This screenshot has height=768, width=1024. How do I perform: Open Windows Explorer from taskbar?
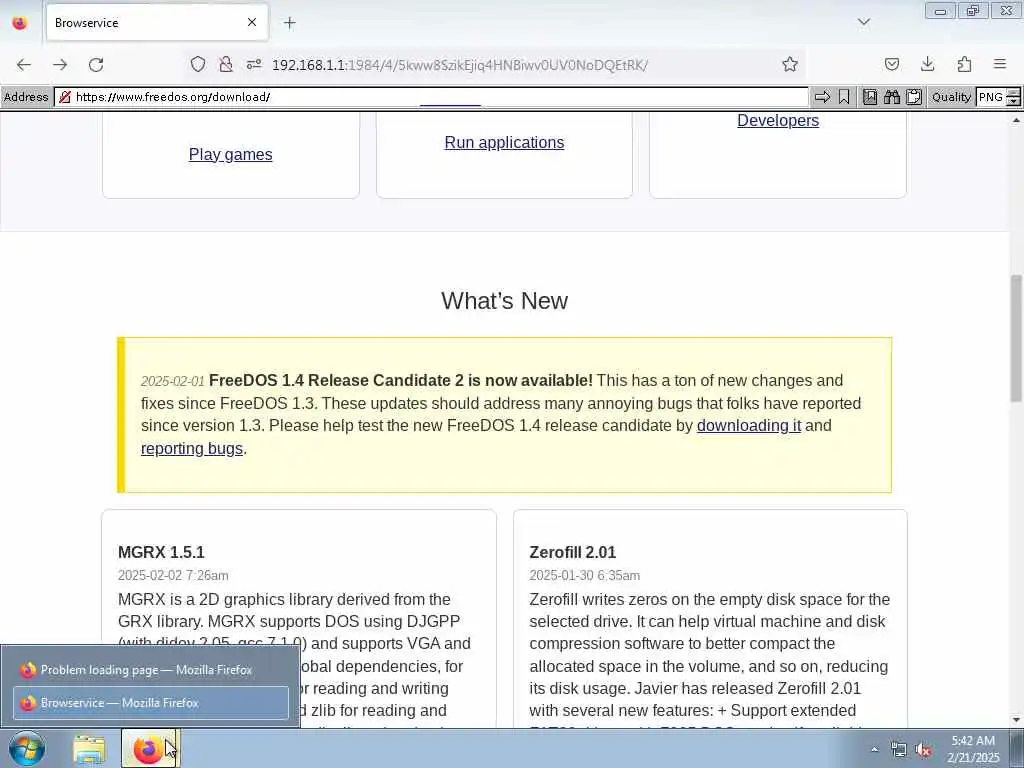tap(89, 749)
